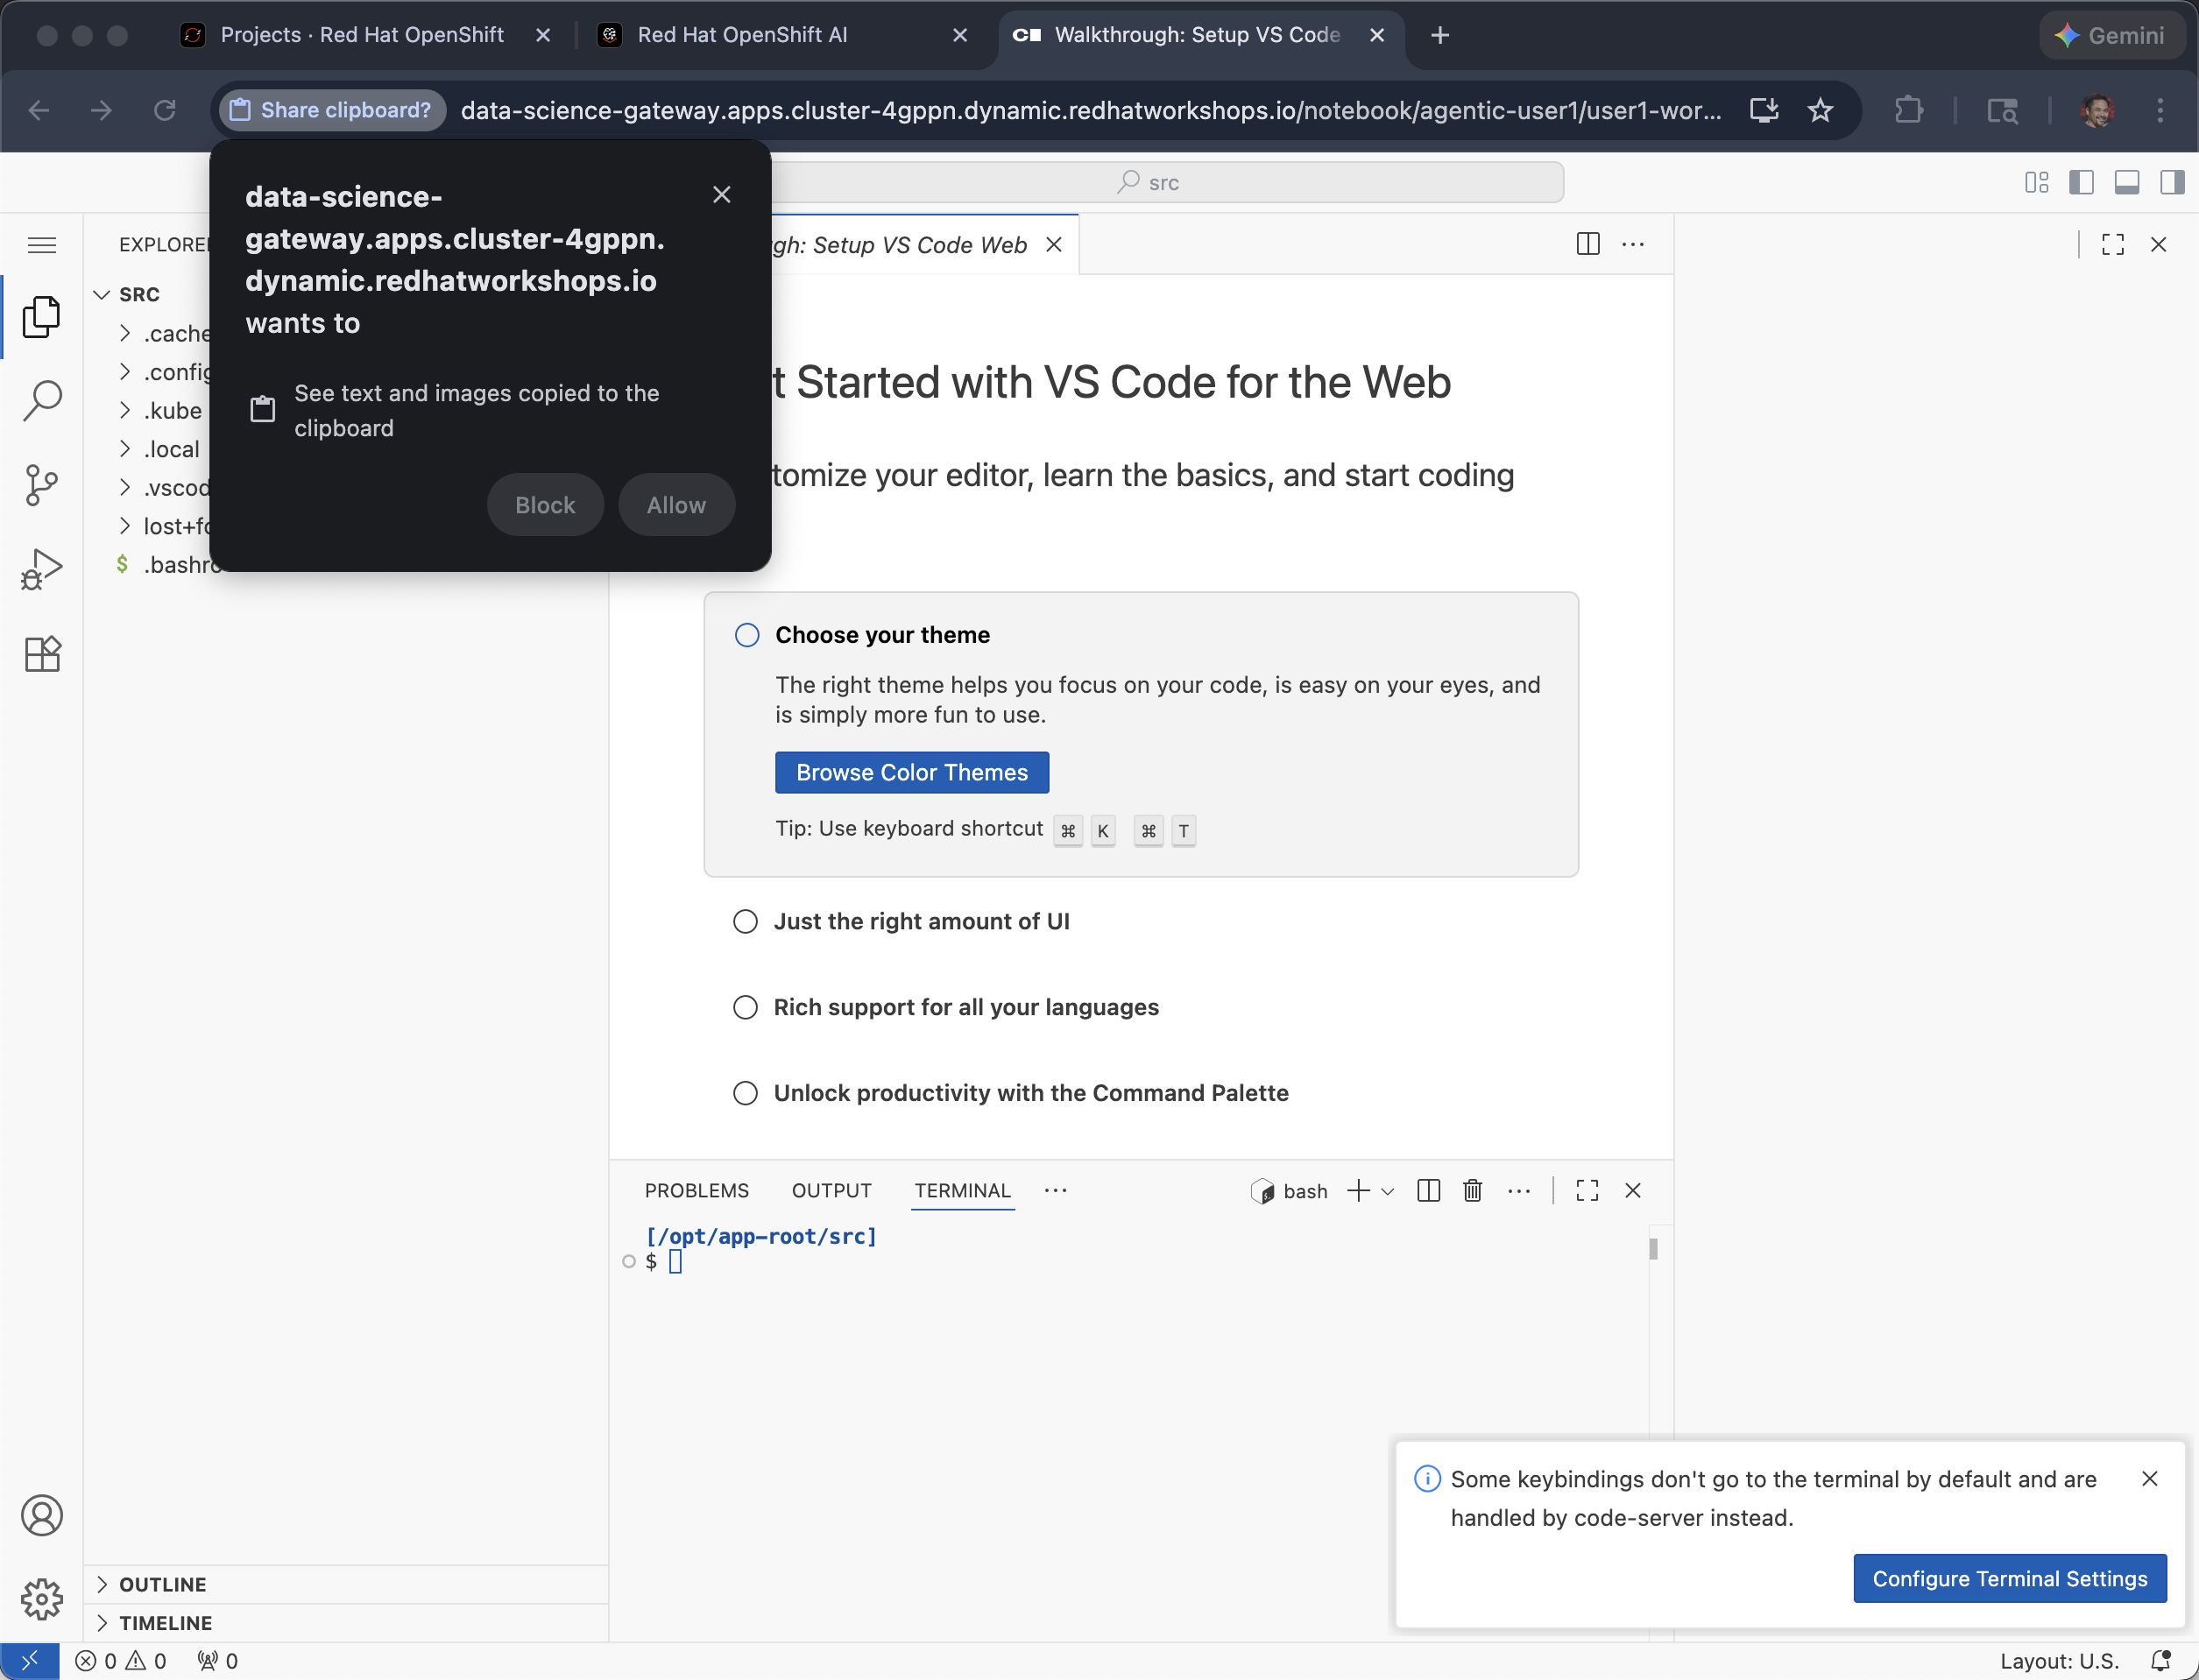2199x1680 pixels.
Task: Split the terminal using the split icon
Action: 1428,1190
